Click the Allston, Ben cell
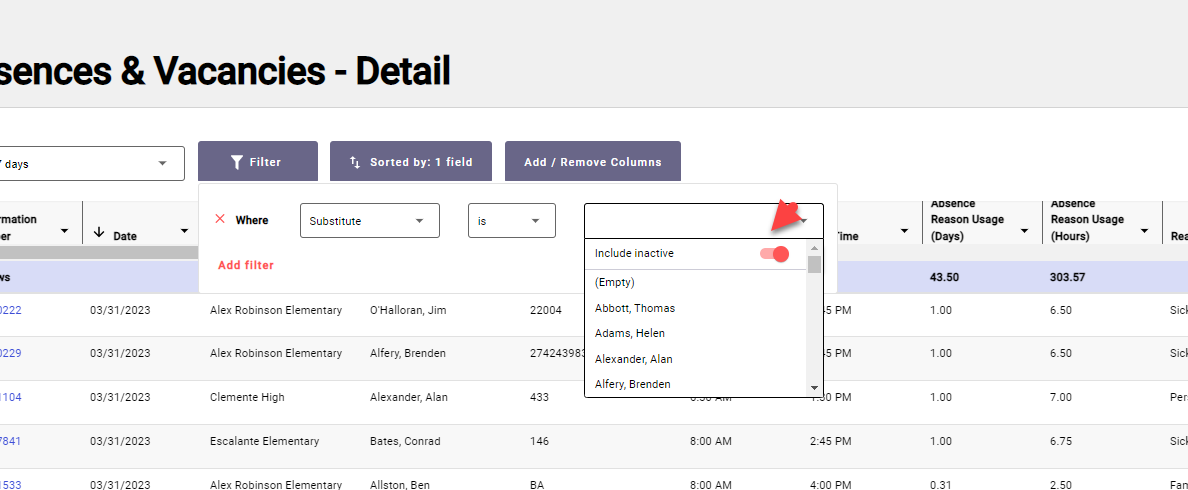 [x=399, y=485]
